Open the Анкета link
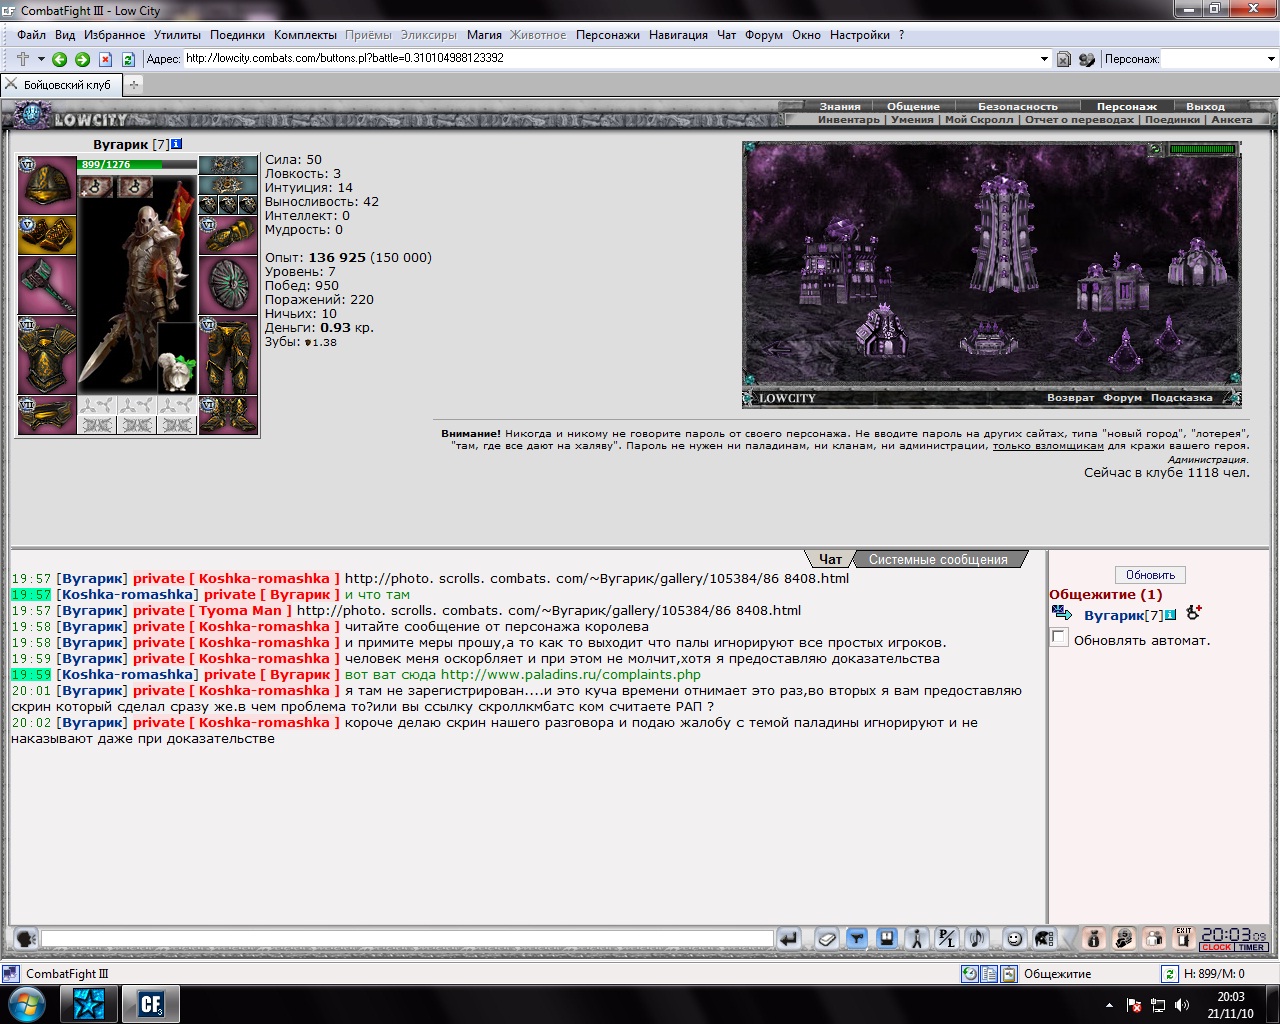The width and height of the screenshot is (1280, 1024). 1232,119
